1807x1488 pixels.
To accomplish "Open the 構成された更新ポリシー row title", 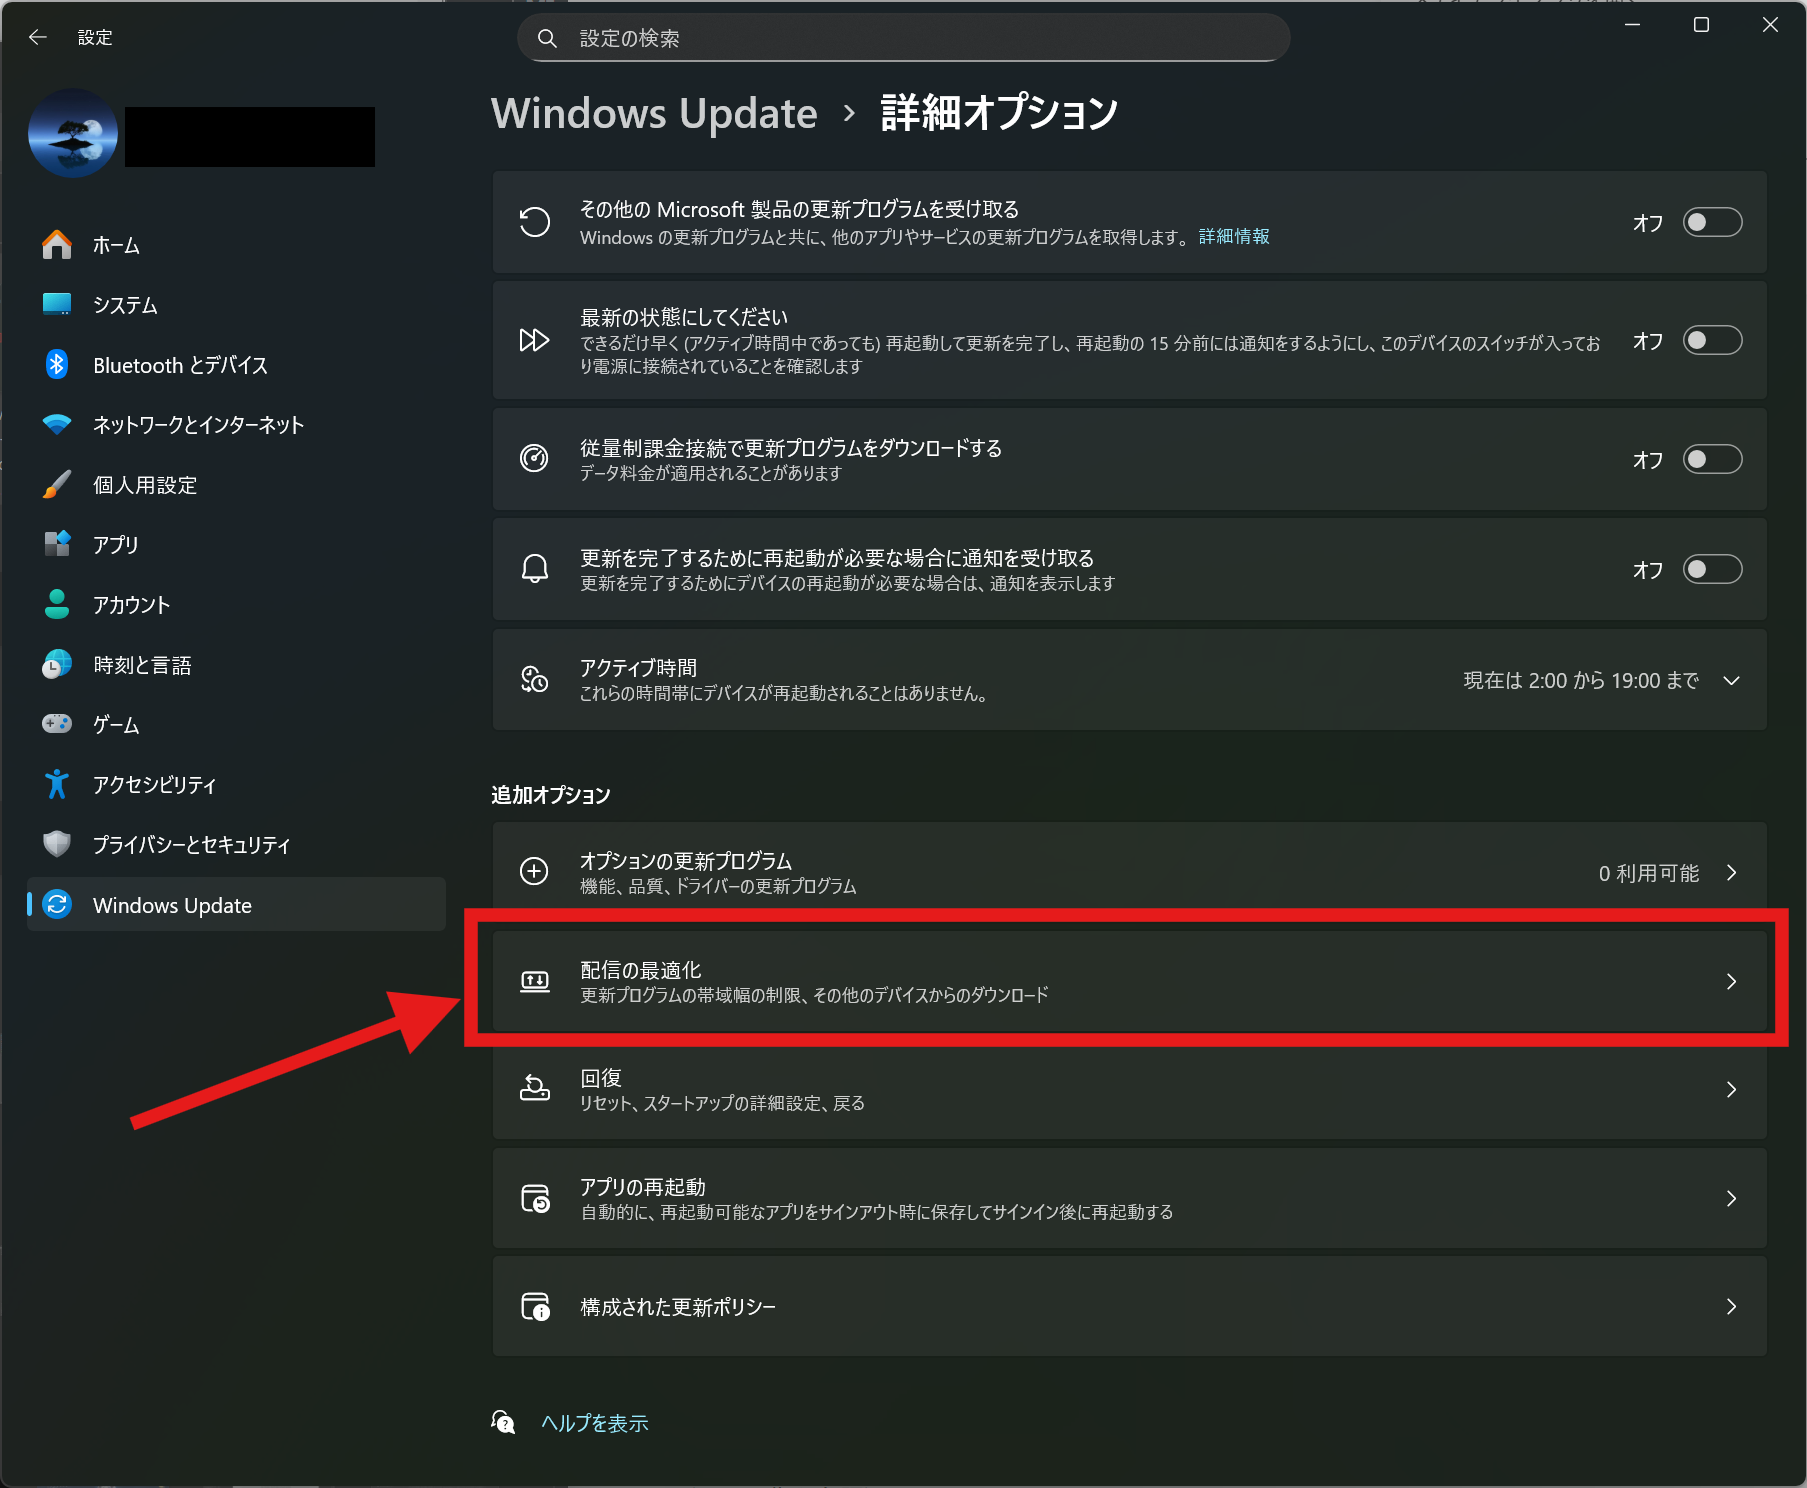I will (x=678, y=1307).
